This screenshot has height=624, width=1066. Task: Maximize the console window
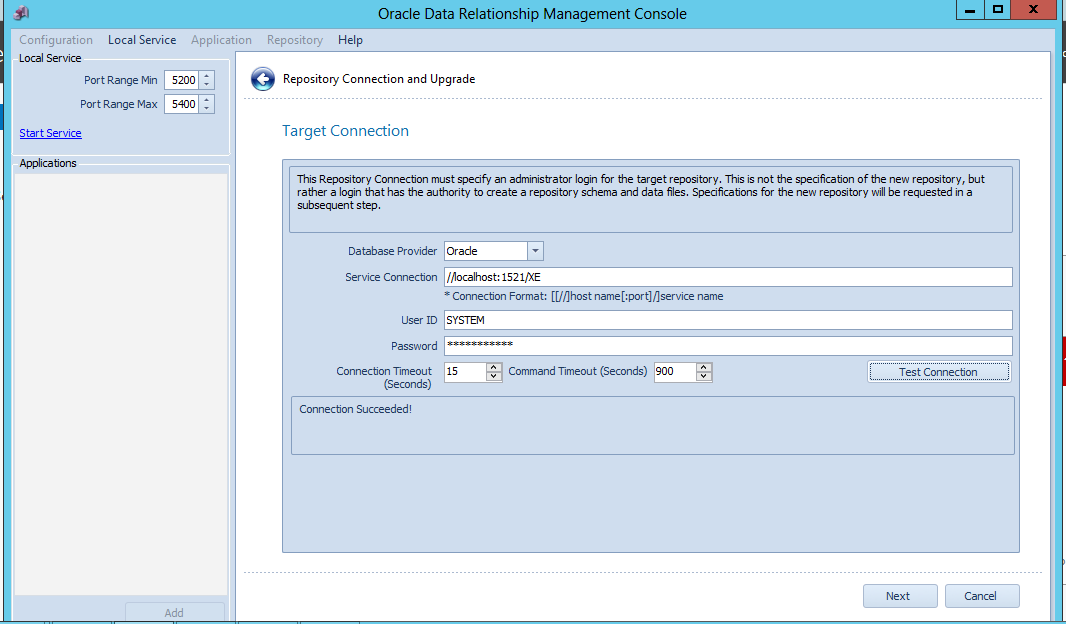pos(997,10)
